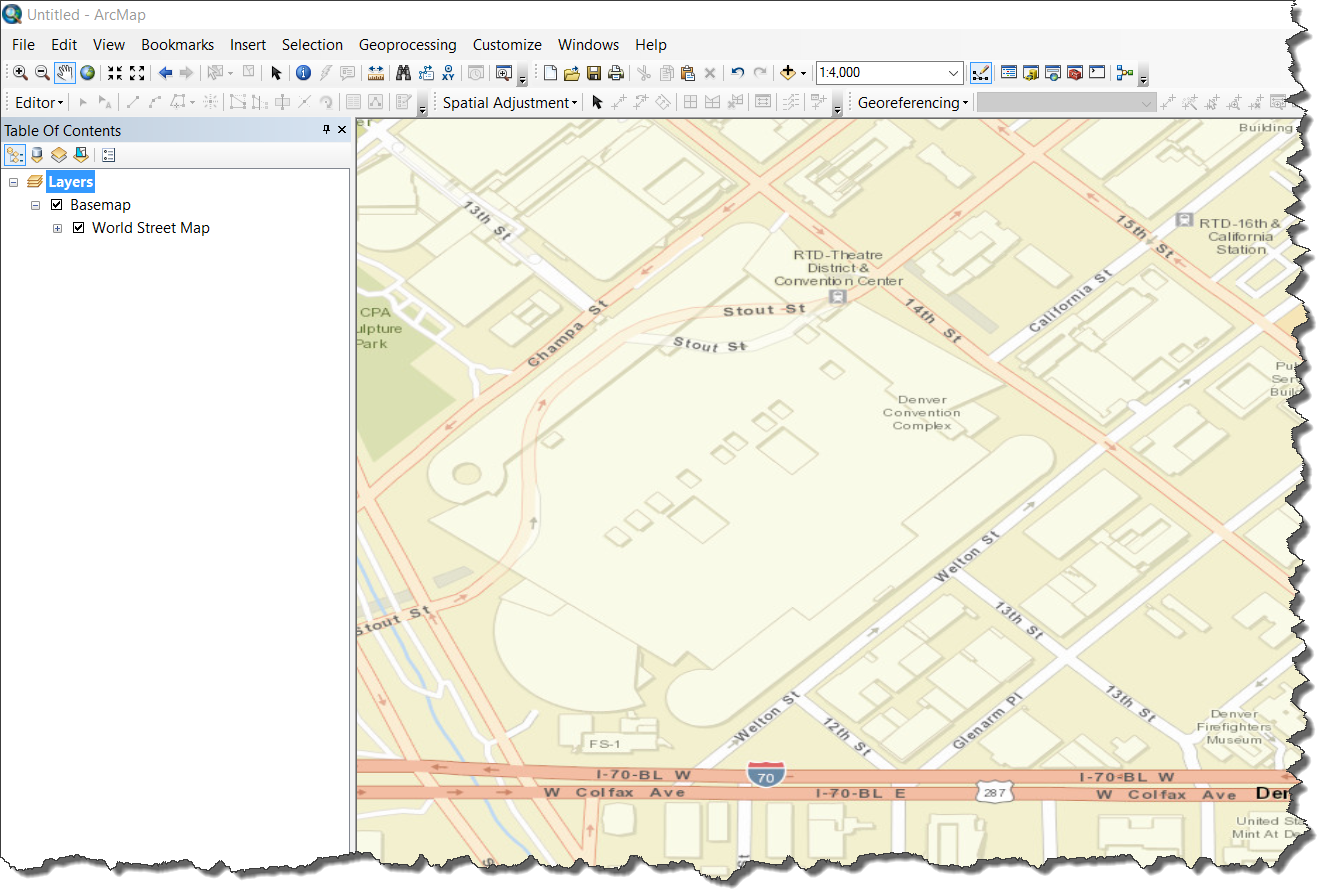Image resolution: width=1331 pixels, height=896 pixels.
Task: Click the Georeferencing menu button
Action: (x=913, y=102)
